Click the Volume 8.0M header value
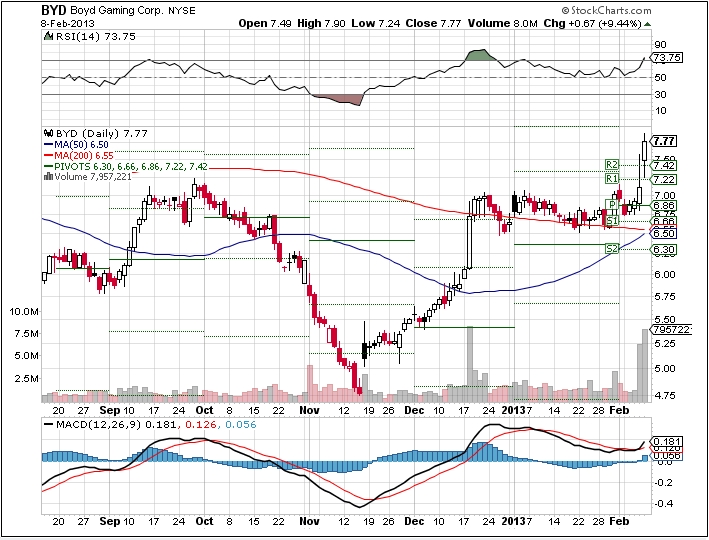Viewport: 709px width, 540px height. point(502,24)
